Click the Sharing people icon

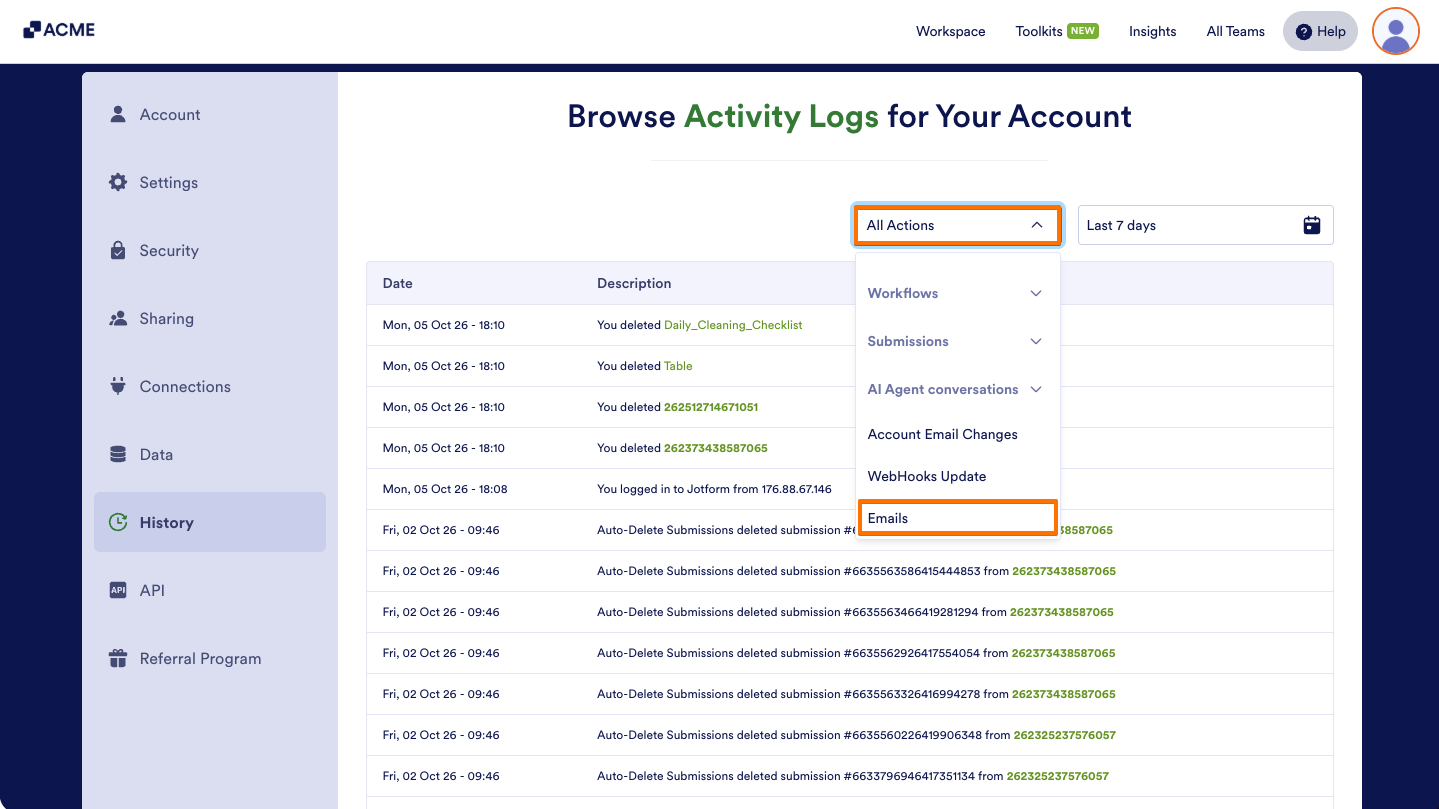click(118, 318)
